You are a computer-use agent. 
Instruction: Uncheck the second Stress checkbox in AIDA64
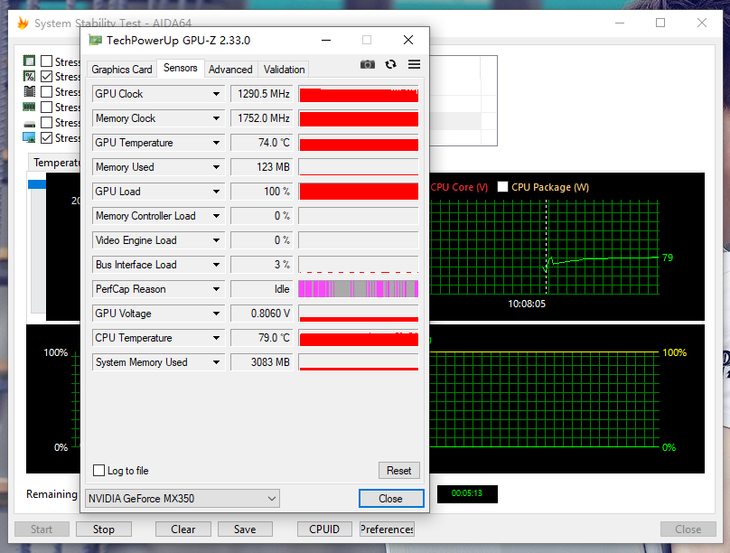pyautogui.click(x=46, y=76)
